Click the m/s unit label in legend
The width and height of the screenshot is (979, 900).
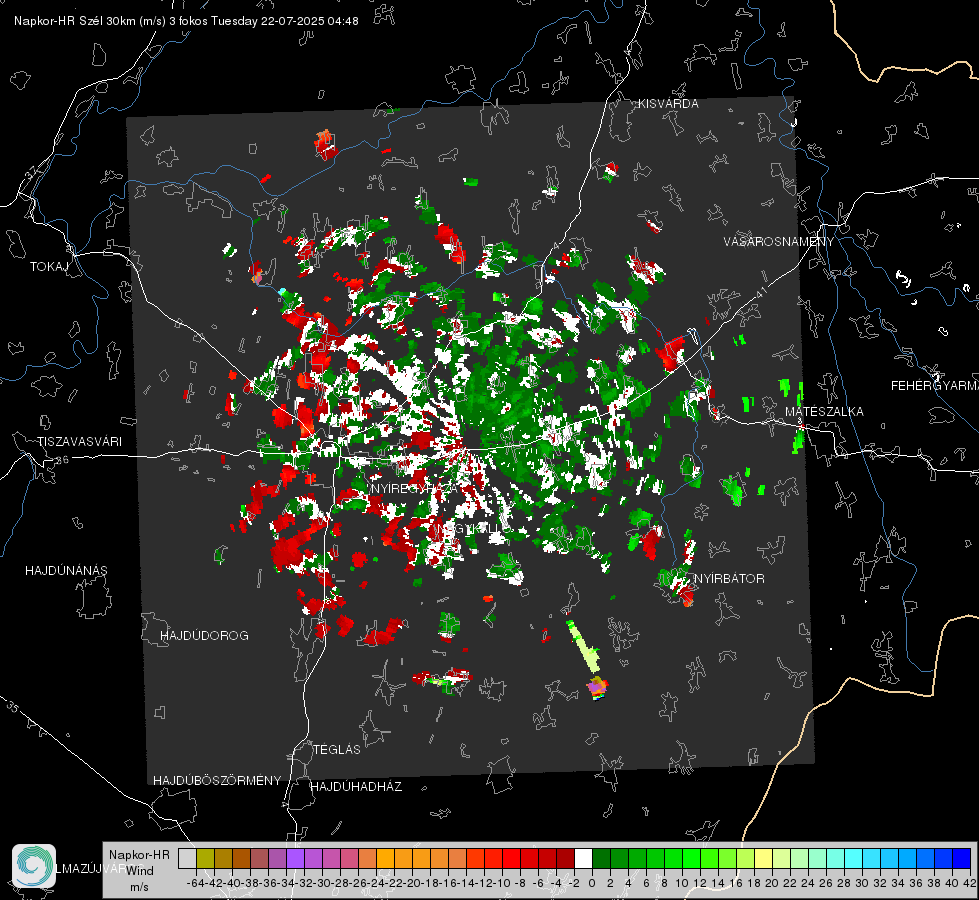pos(139,887)
